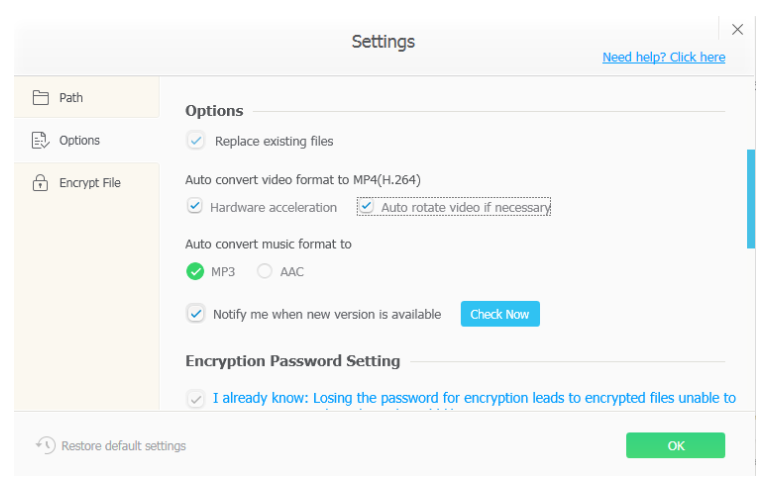Screen dimensions: 766x486
Task: Click the Encrypt File lock icon
Action: pos(40,183)
